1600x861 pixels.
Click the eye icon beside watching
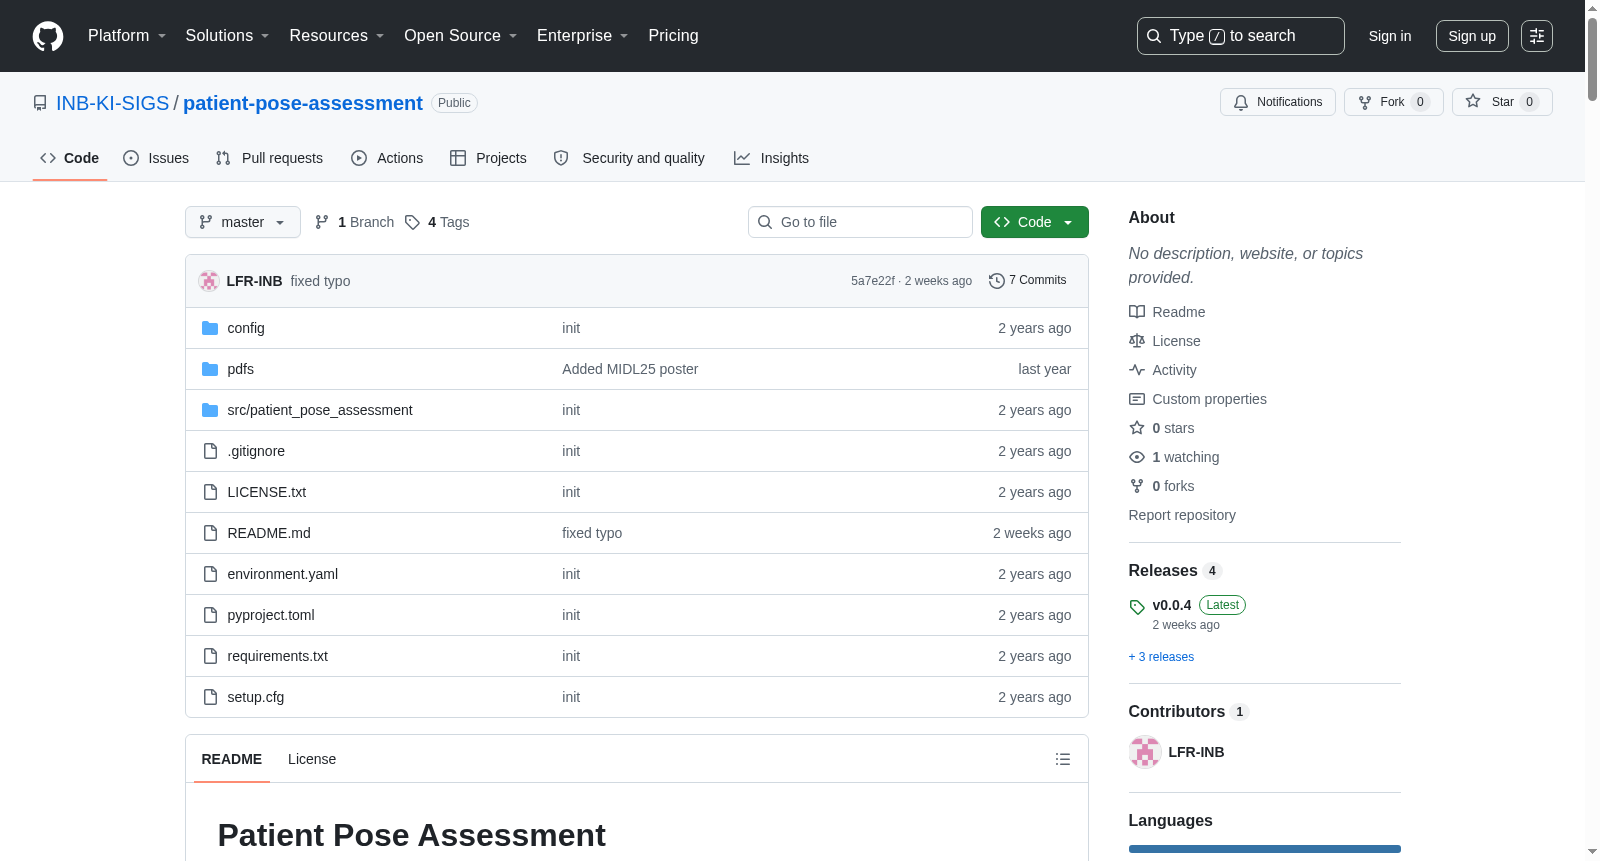pyautogui.click(x=1137, y=457)
